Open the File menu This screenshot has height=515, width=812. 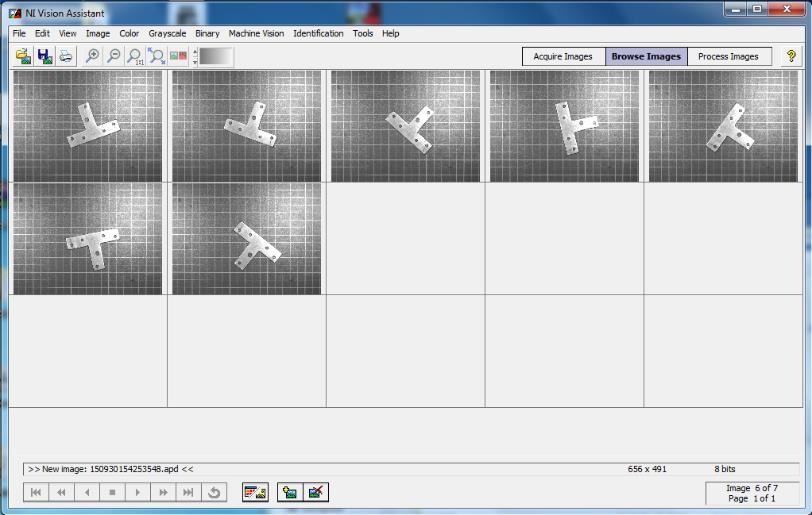[x=19, y=33]
